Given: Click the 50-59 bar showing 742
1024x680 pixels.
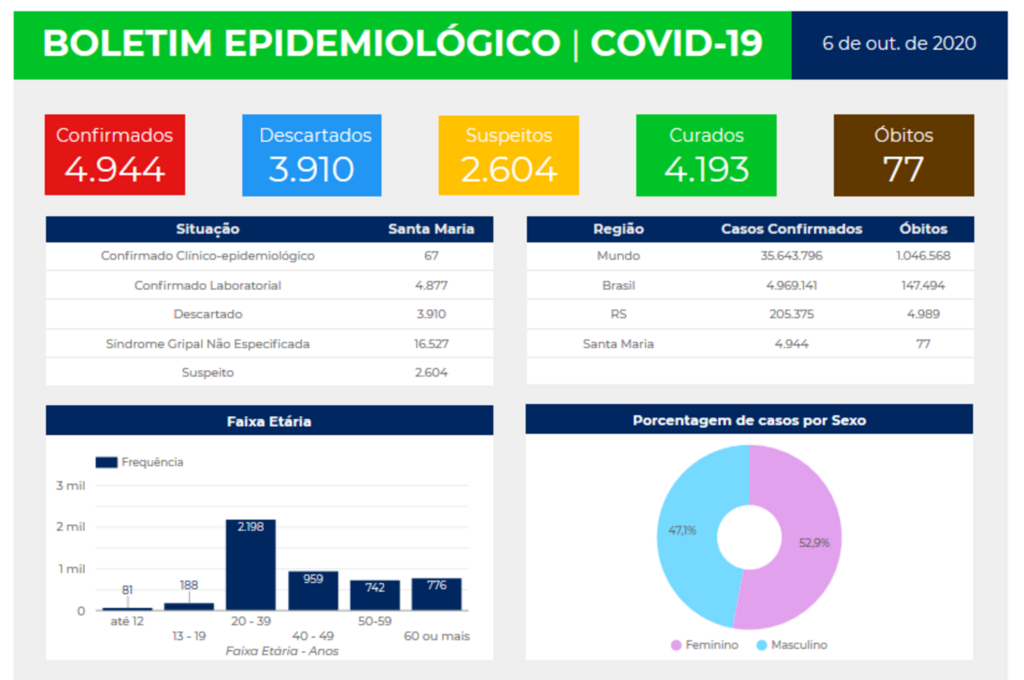Looking at the screenshot, I should (x=375, y=595).
